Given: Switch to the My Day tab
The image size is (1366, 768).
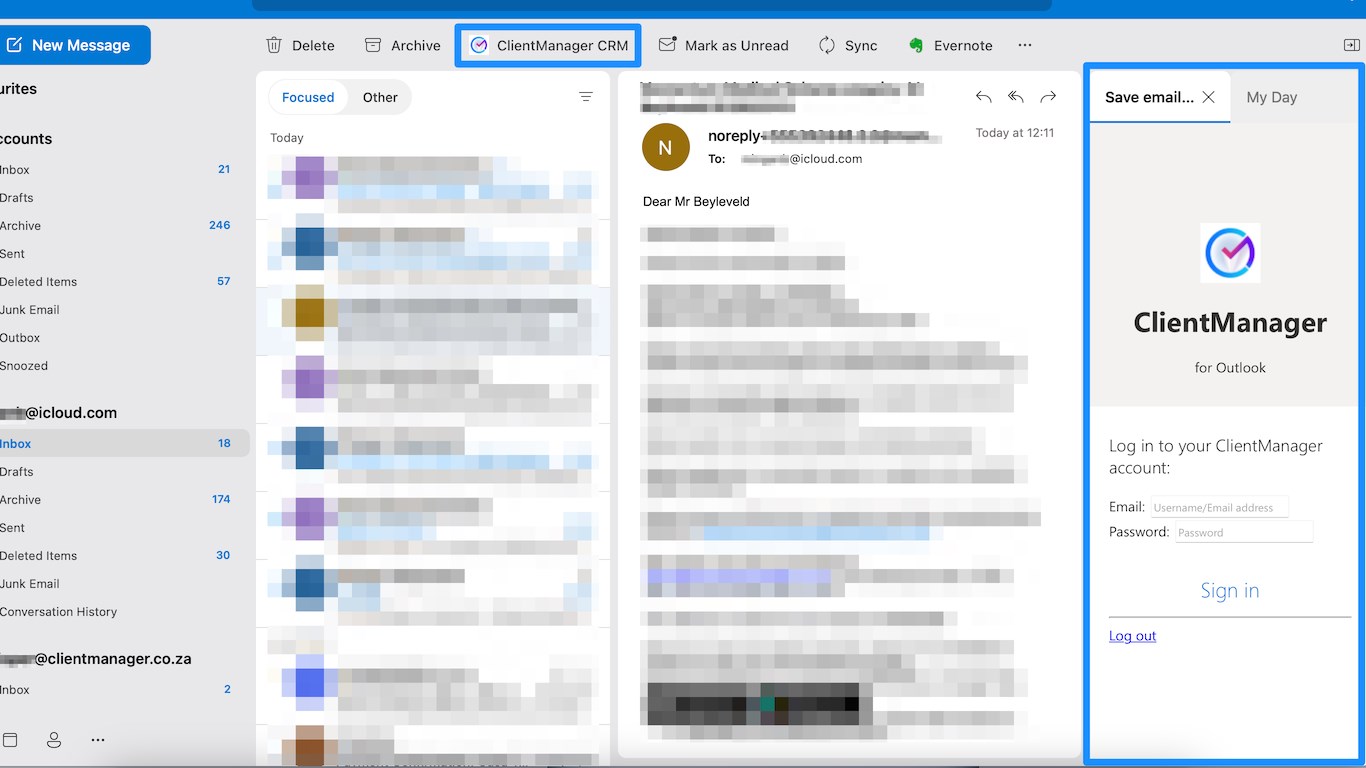Looking at the screenshot, I should 1272,97.
